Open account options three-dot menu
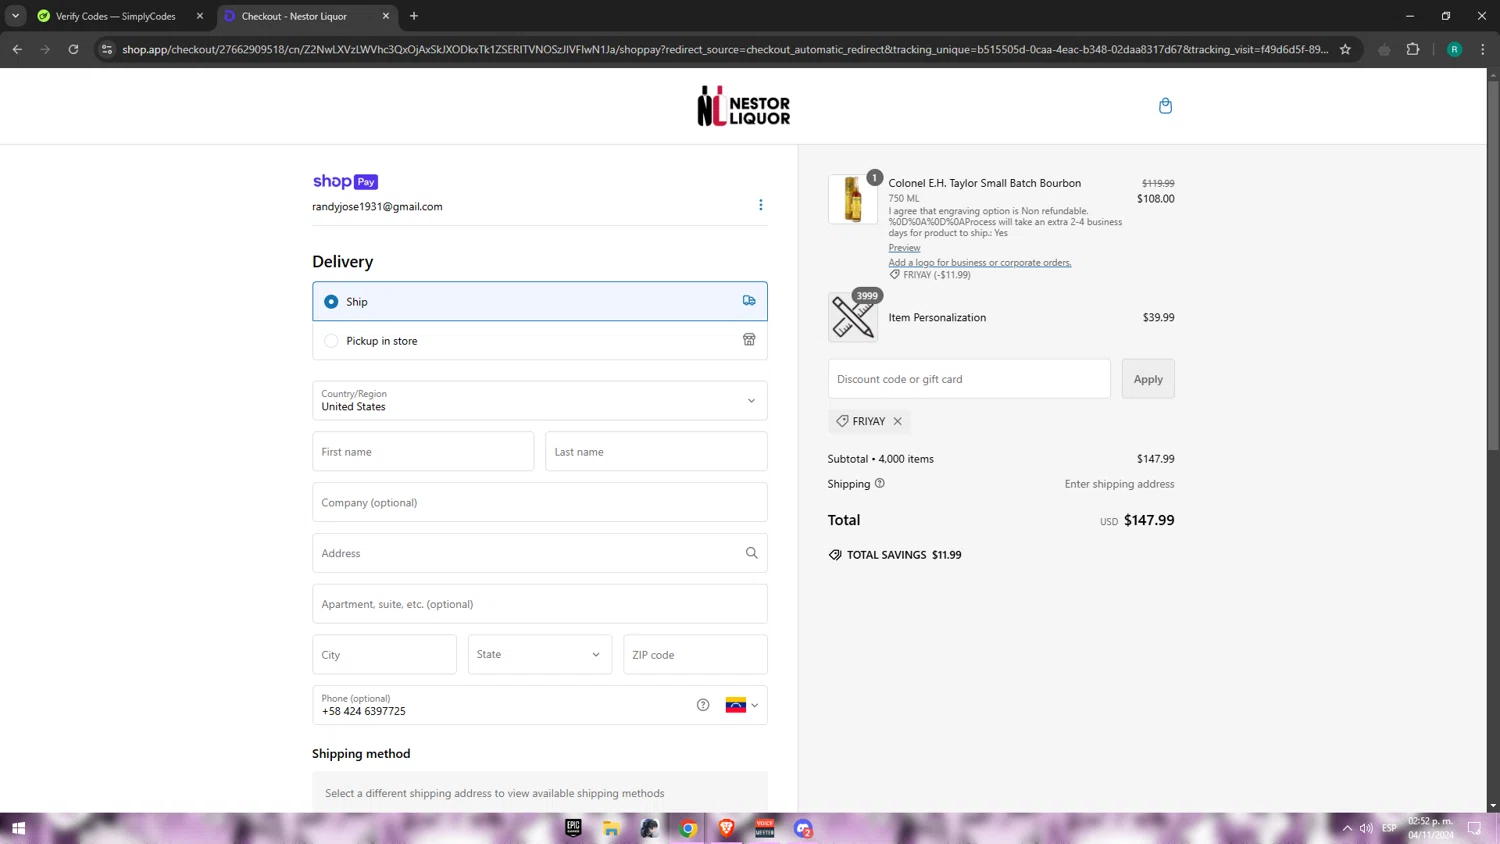The image size is (1500, 844). (761, 205)
